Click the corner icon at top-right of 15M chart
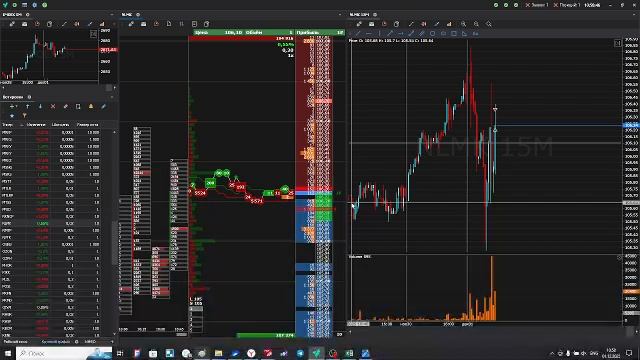640x360 pixels. tap(618, 43)
